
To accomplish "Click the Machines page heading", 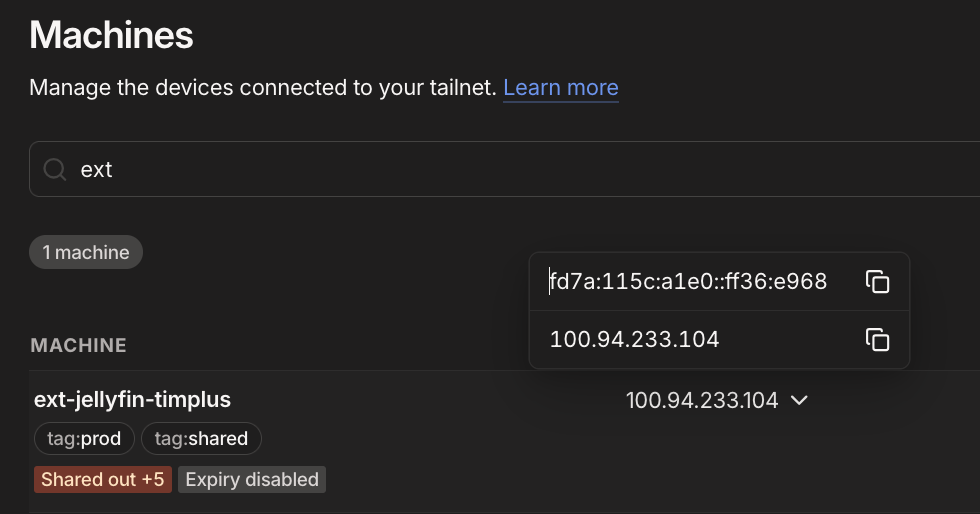I will click(x=111, y=35).
